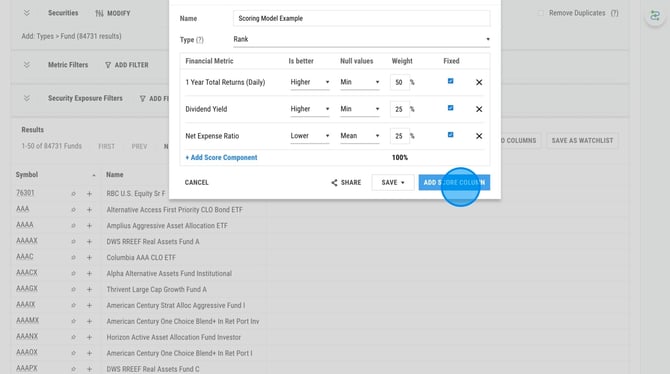This screenshot has height=374, width=670.
Task: Click the plus icon for symbol AAAPX
Action: (x=89, y=369)
